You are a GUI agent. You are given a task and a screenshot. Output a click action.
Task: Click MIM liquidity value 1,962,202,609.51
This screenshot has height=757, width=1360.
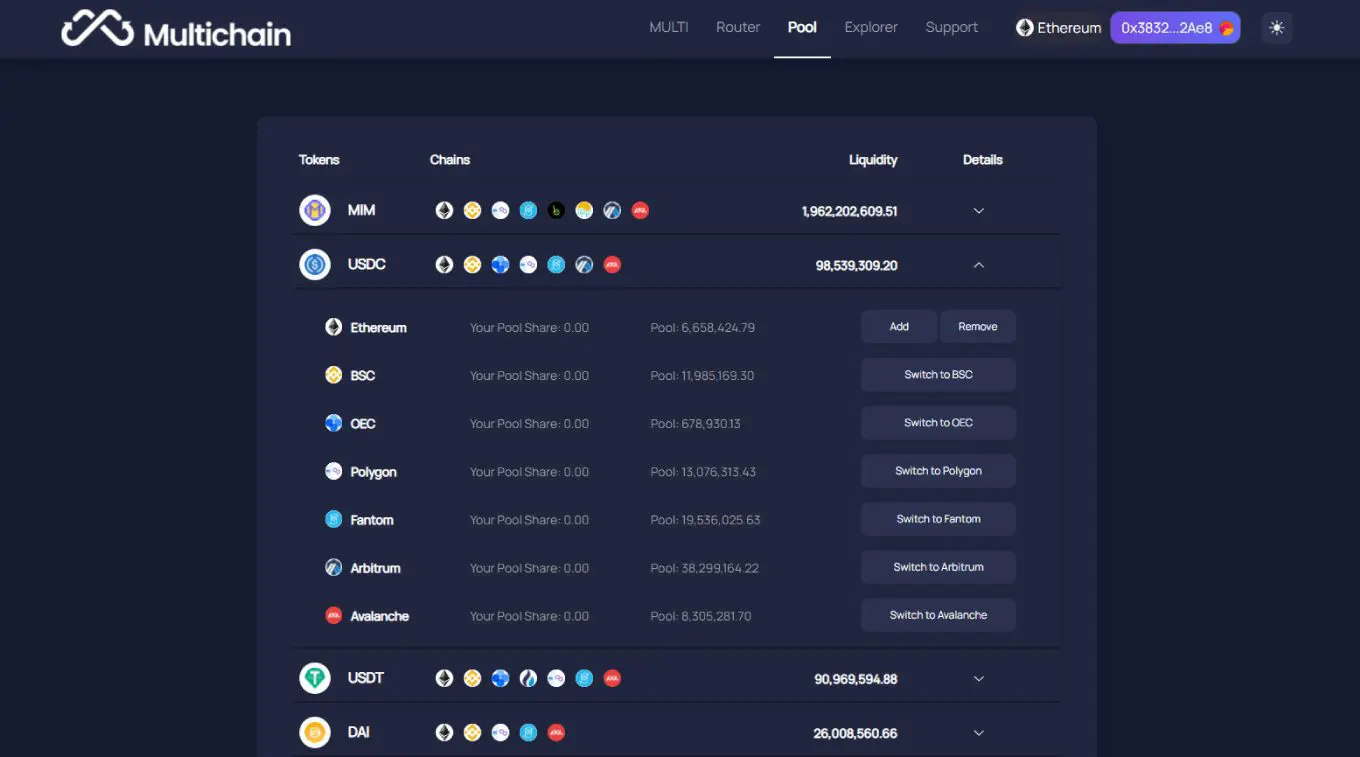coord(850,211)
